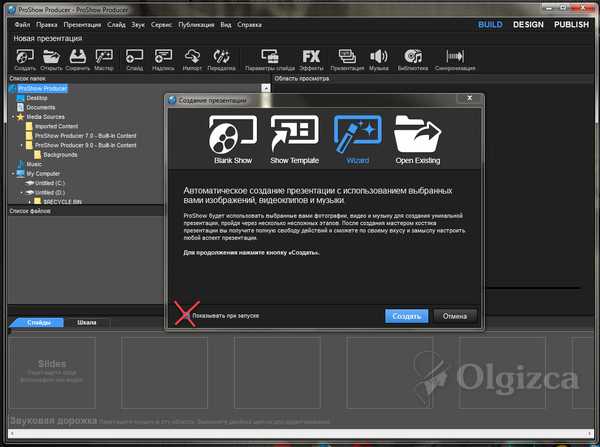Save the show via the Сохранить icon
The height and width of the screenshot is (447, 600).
click(x=78, y=60)
